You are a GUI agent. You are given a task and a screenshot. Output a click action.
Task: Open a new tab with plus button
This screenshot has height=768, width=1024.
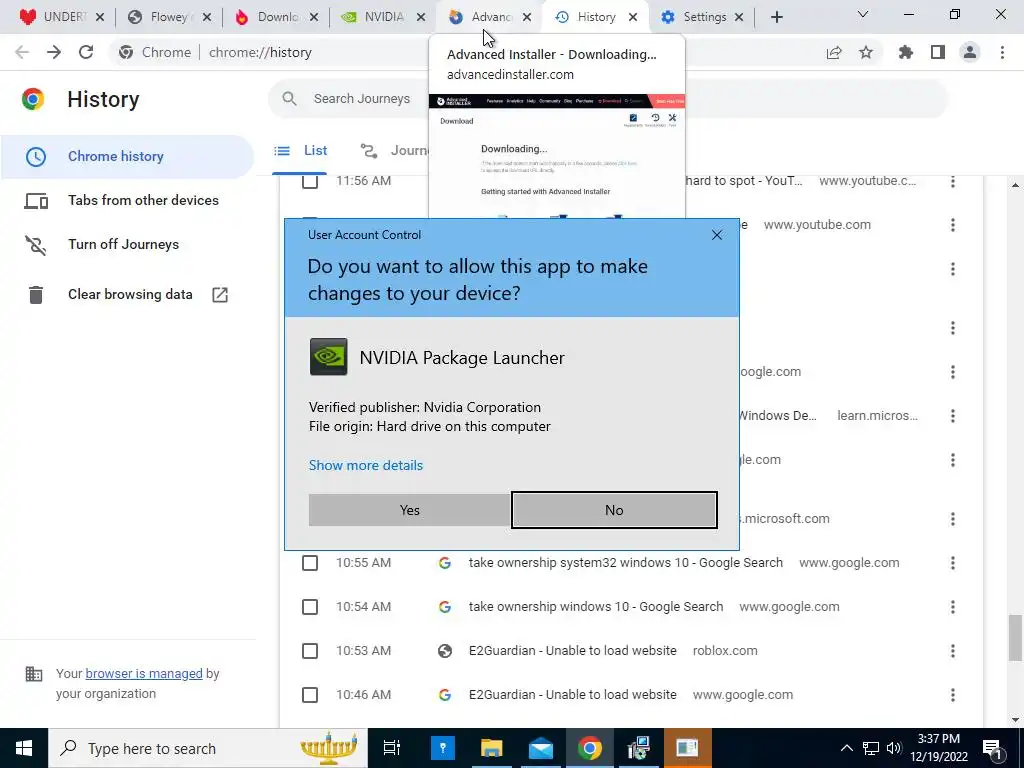point(776,17)
